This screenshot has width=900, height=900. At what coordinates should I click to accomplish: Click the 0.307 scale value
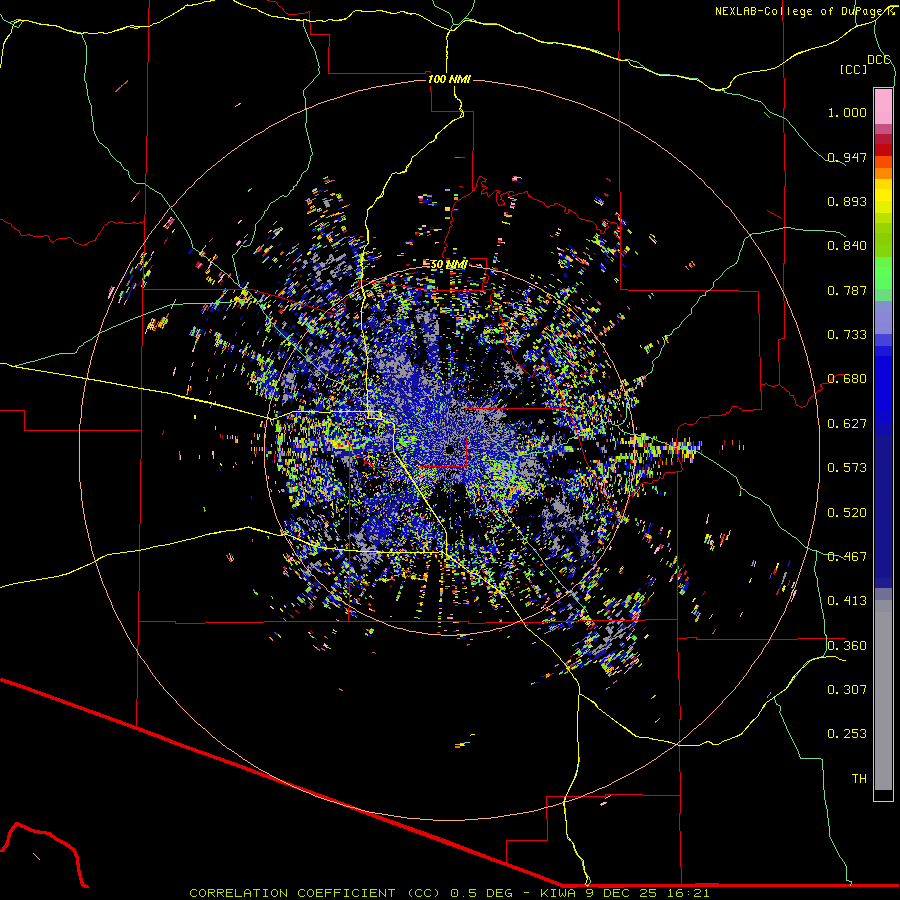tap(847, 690)
